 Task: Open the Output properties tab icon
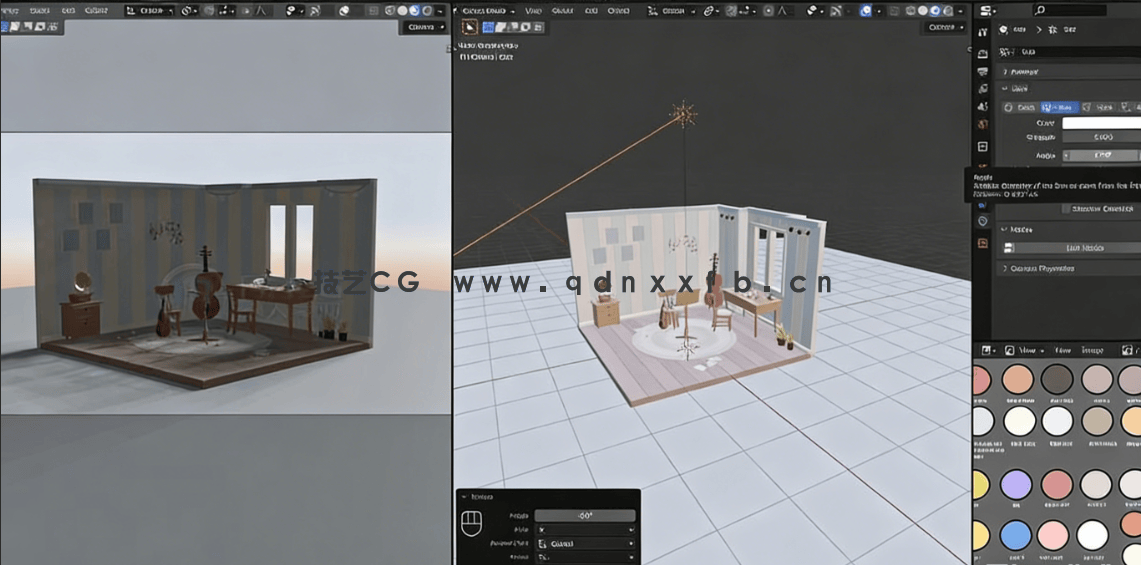983,71
